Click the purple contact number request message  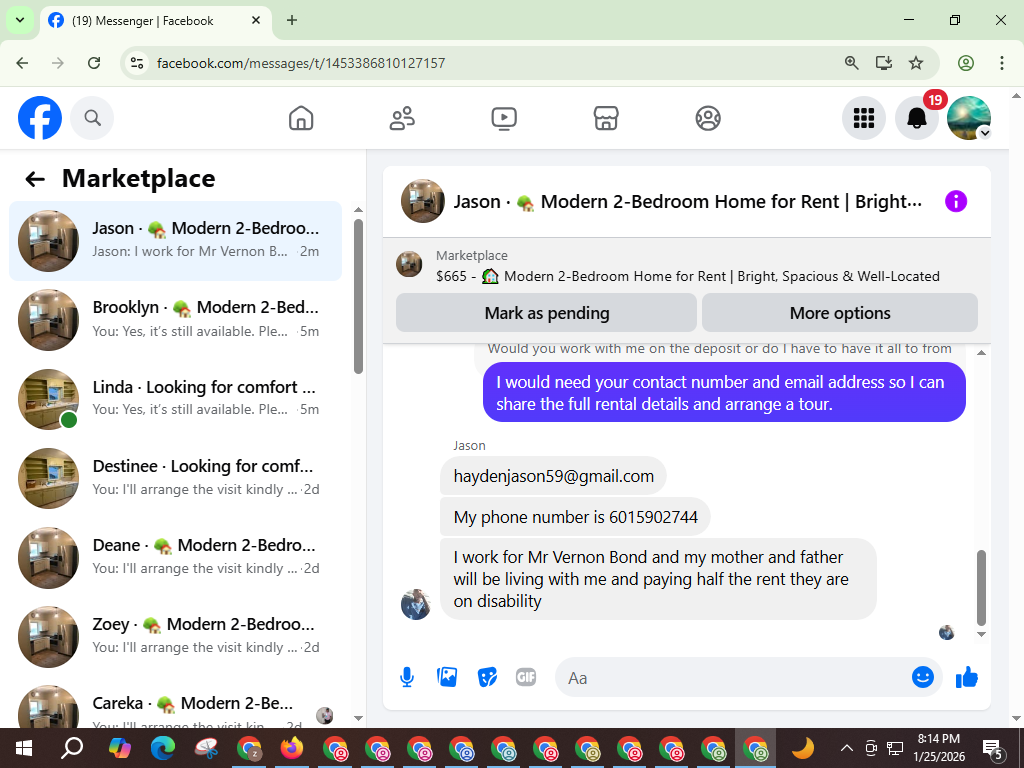724,392
